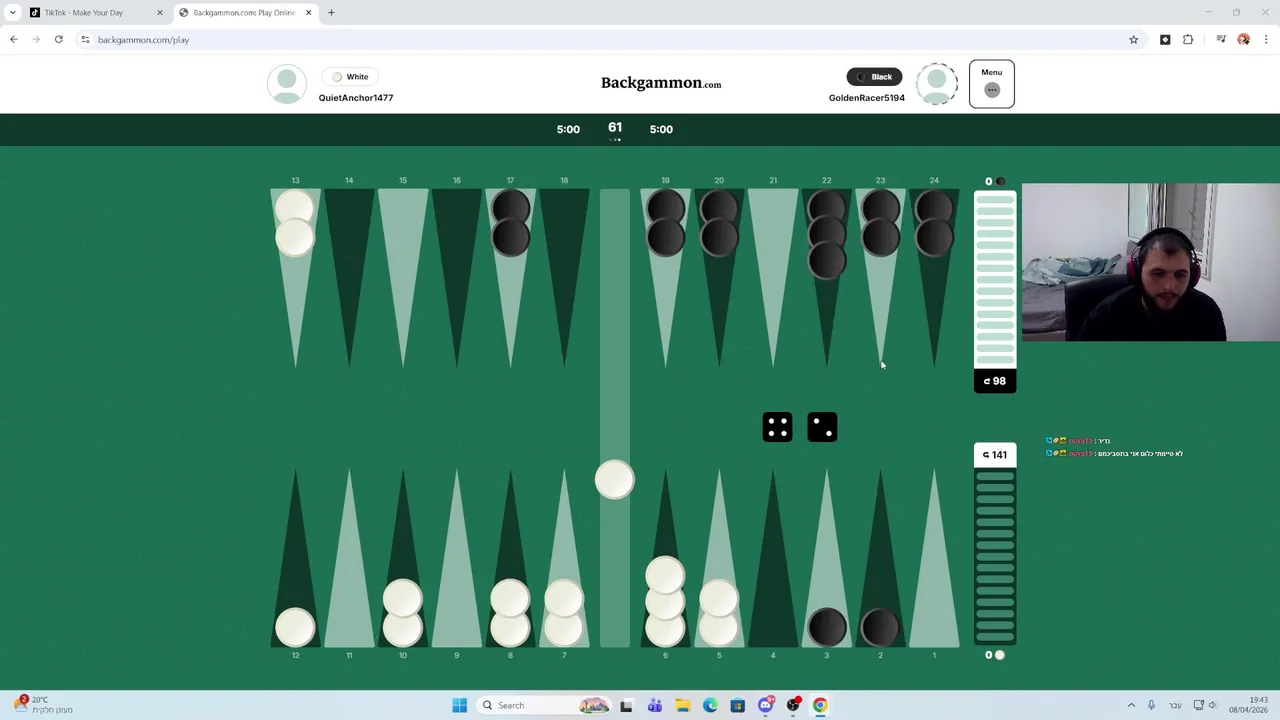Click the two-pip die
This screenshot has height=720, width=1280.
coord(822,427)
